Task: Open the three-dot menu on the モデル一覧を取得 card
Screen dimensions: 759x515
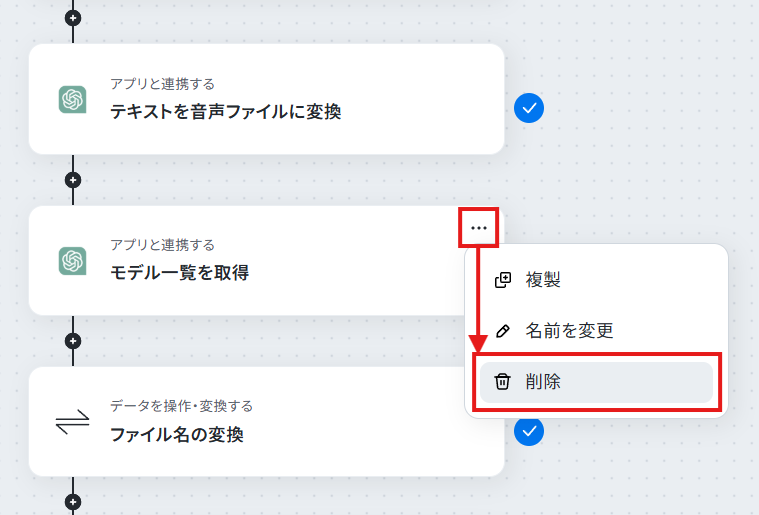Action: pos(479,228)
